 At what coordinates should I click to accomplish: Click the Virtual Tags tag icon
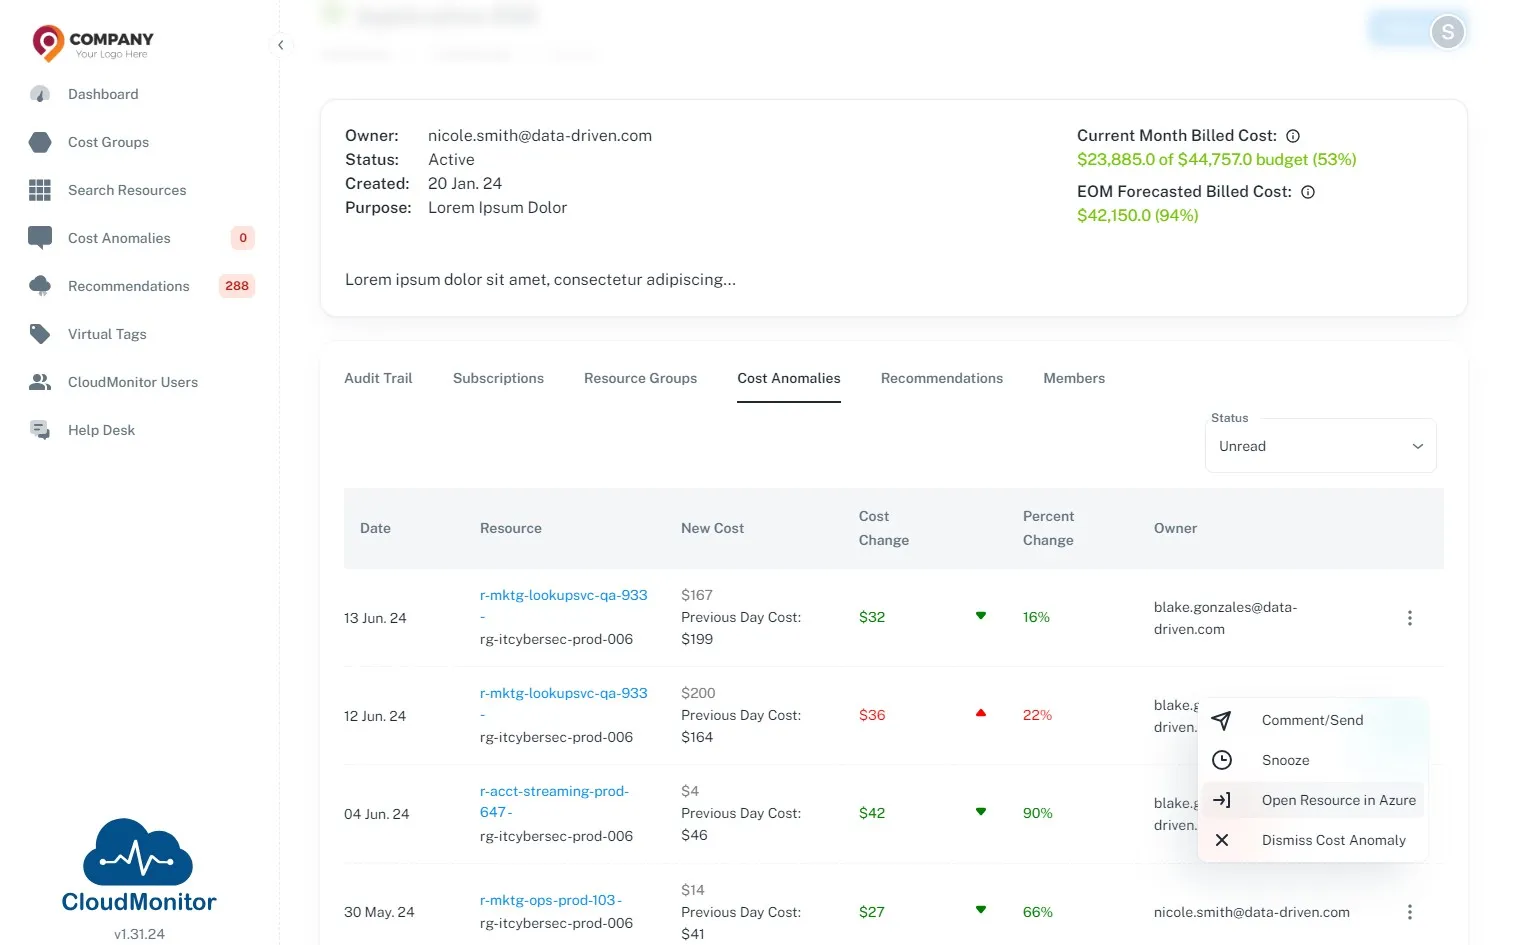[40, 334]
